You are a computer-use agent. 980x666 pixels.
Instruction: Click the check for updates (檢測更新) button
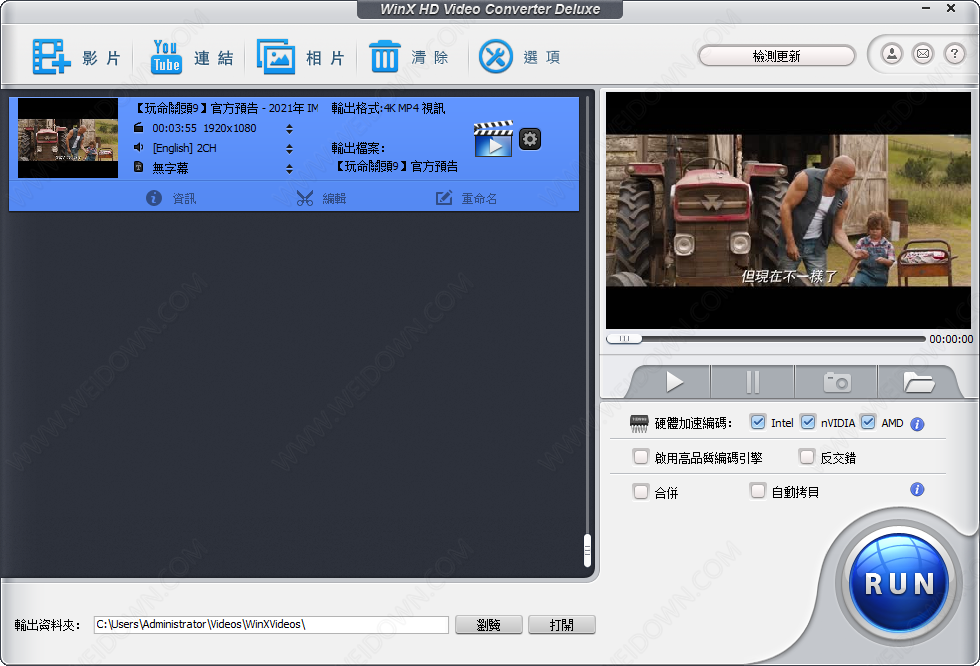click(x=776, y=56)
